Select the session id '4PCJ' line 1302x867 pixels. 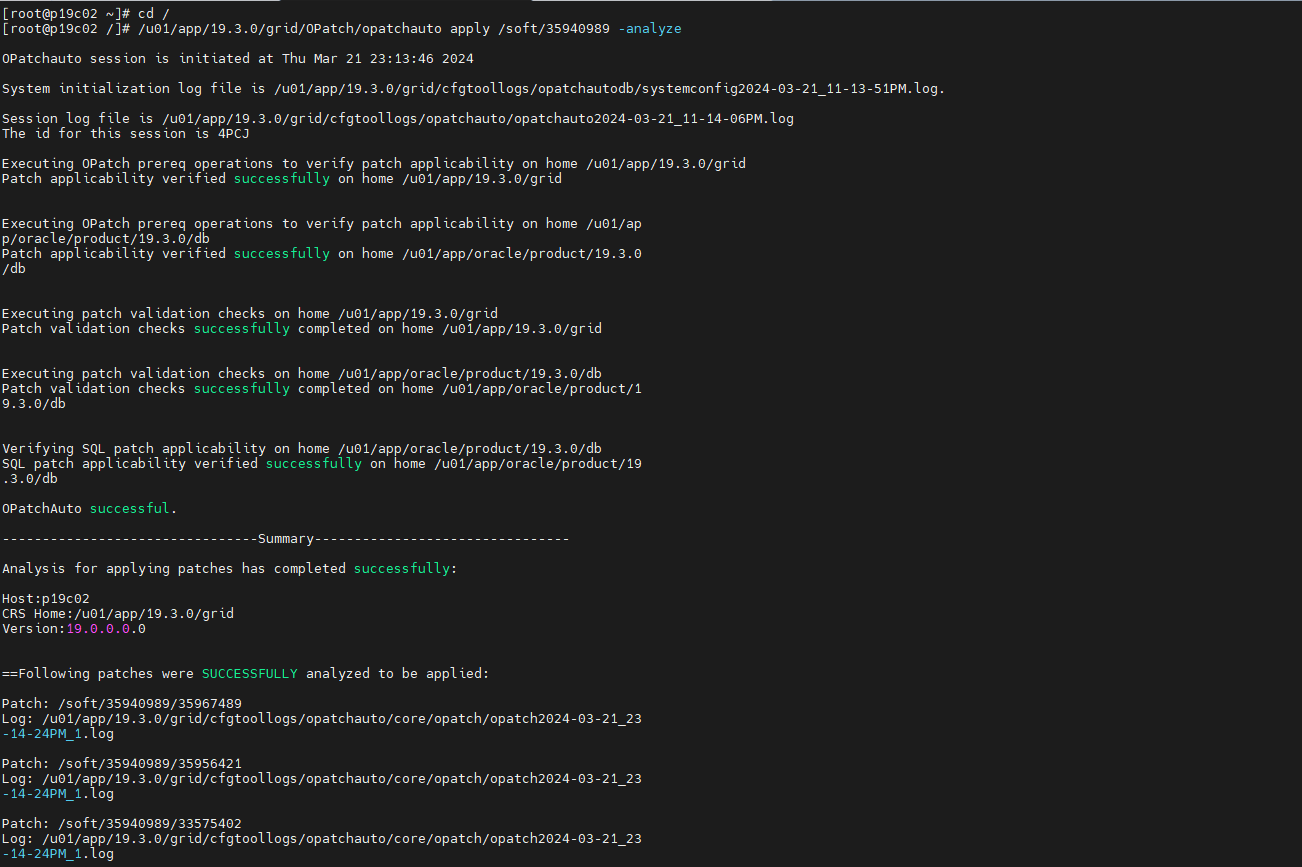coord(126,134)
